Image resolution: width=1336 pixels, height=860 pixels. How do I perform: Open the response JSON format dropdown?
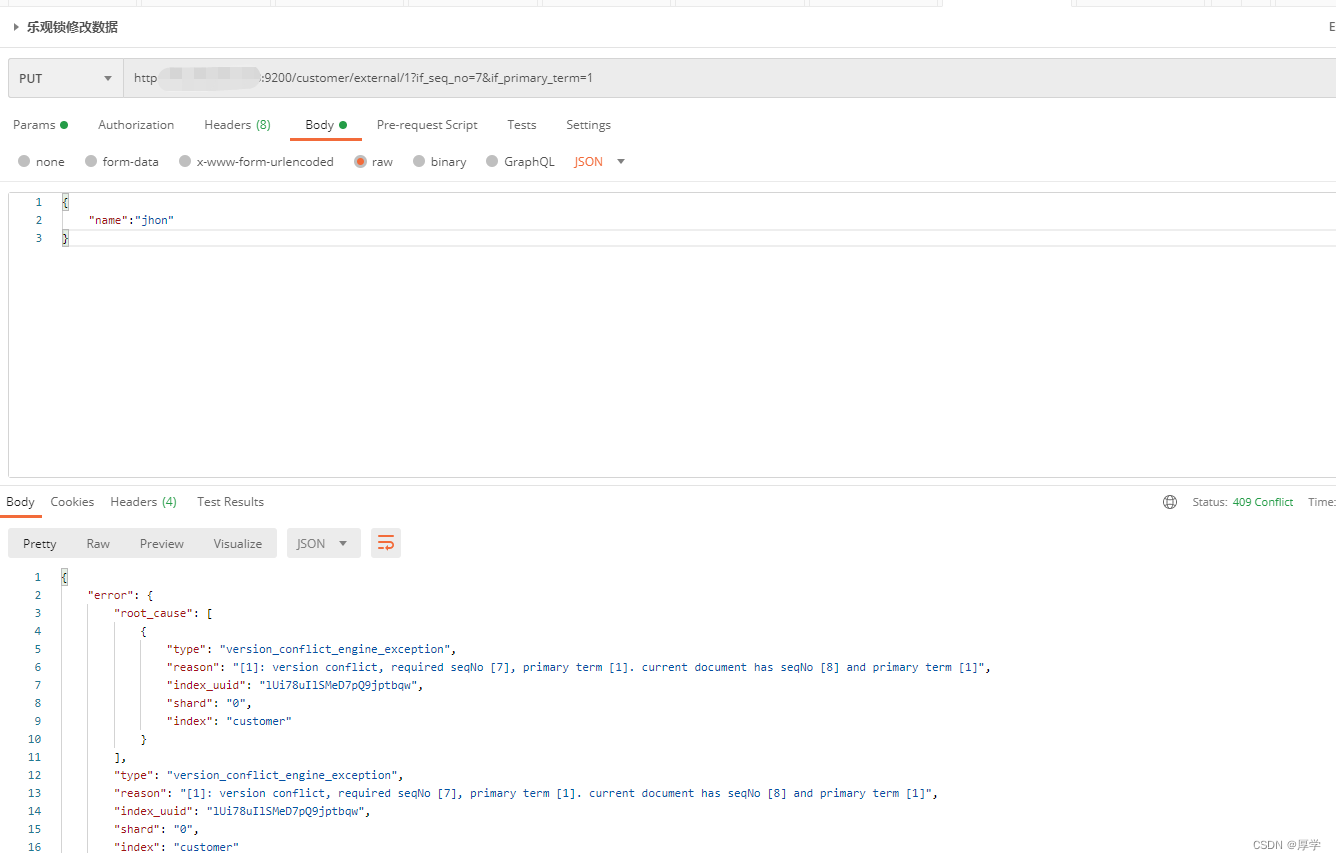pos(323,544)
